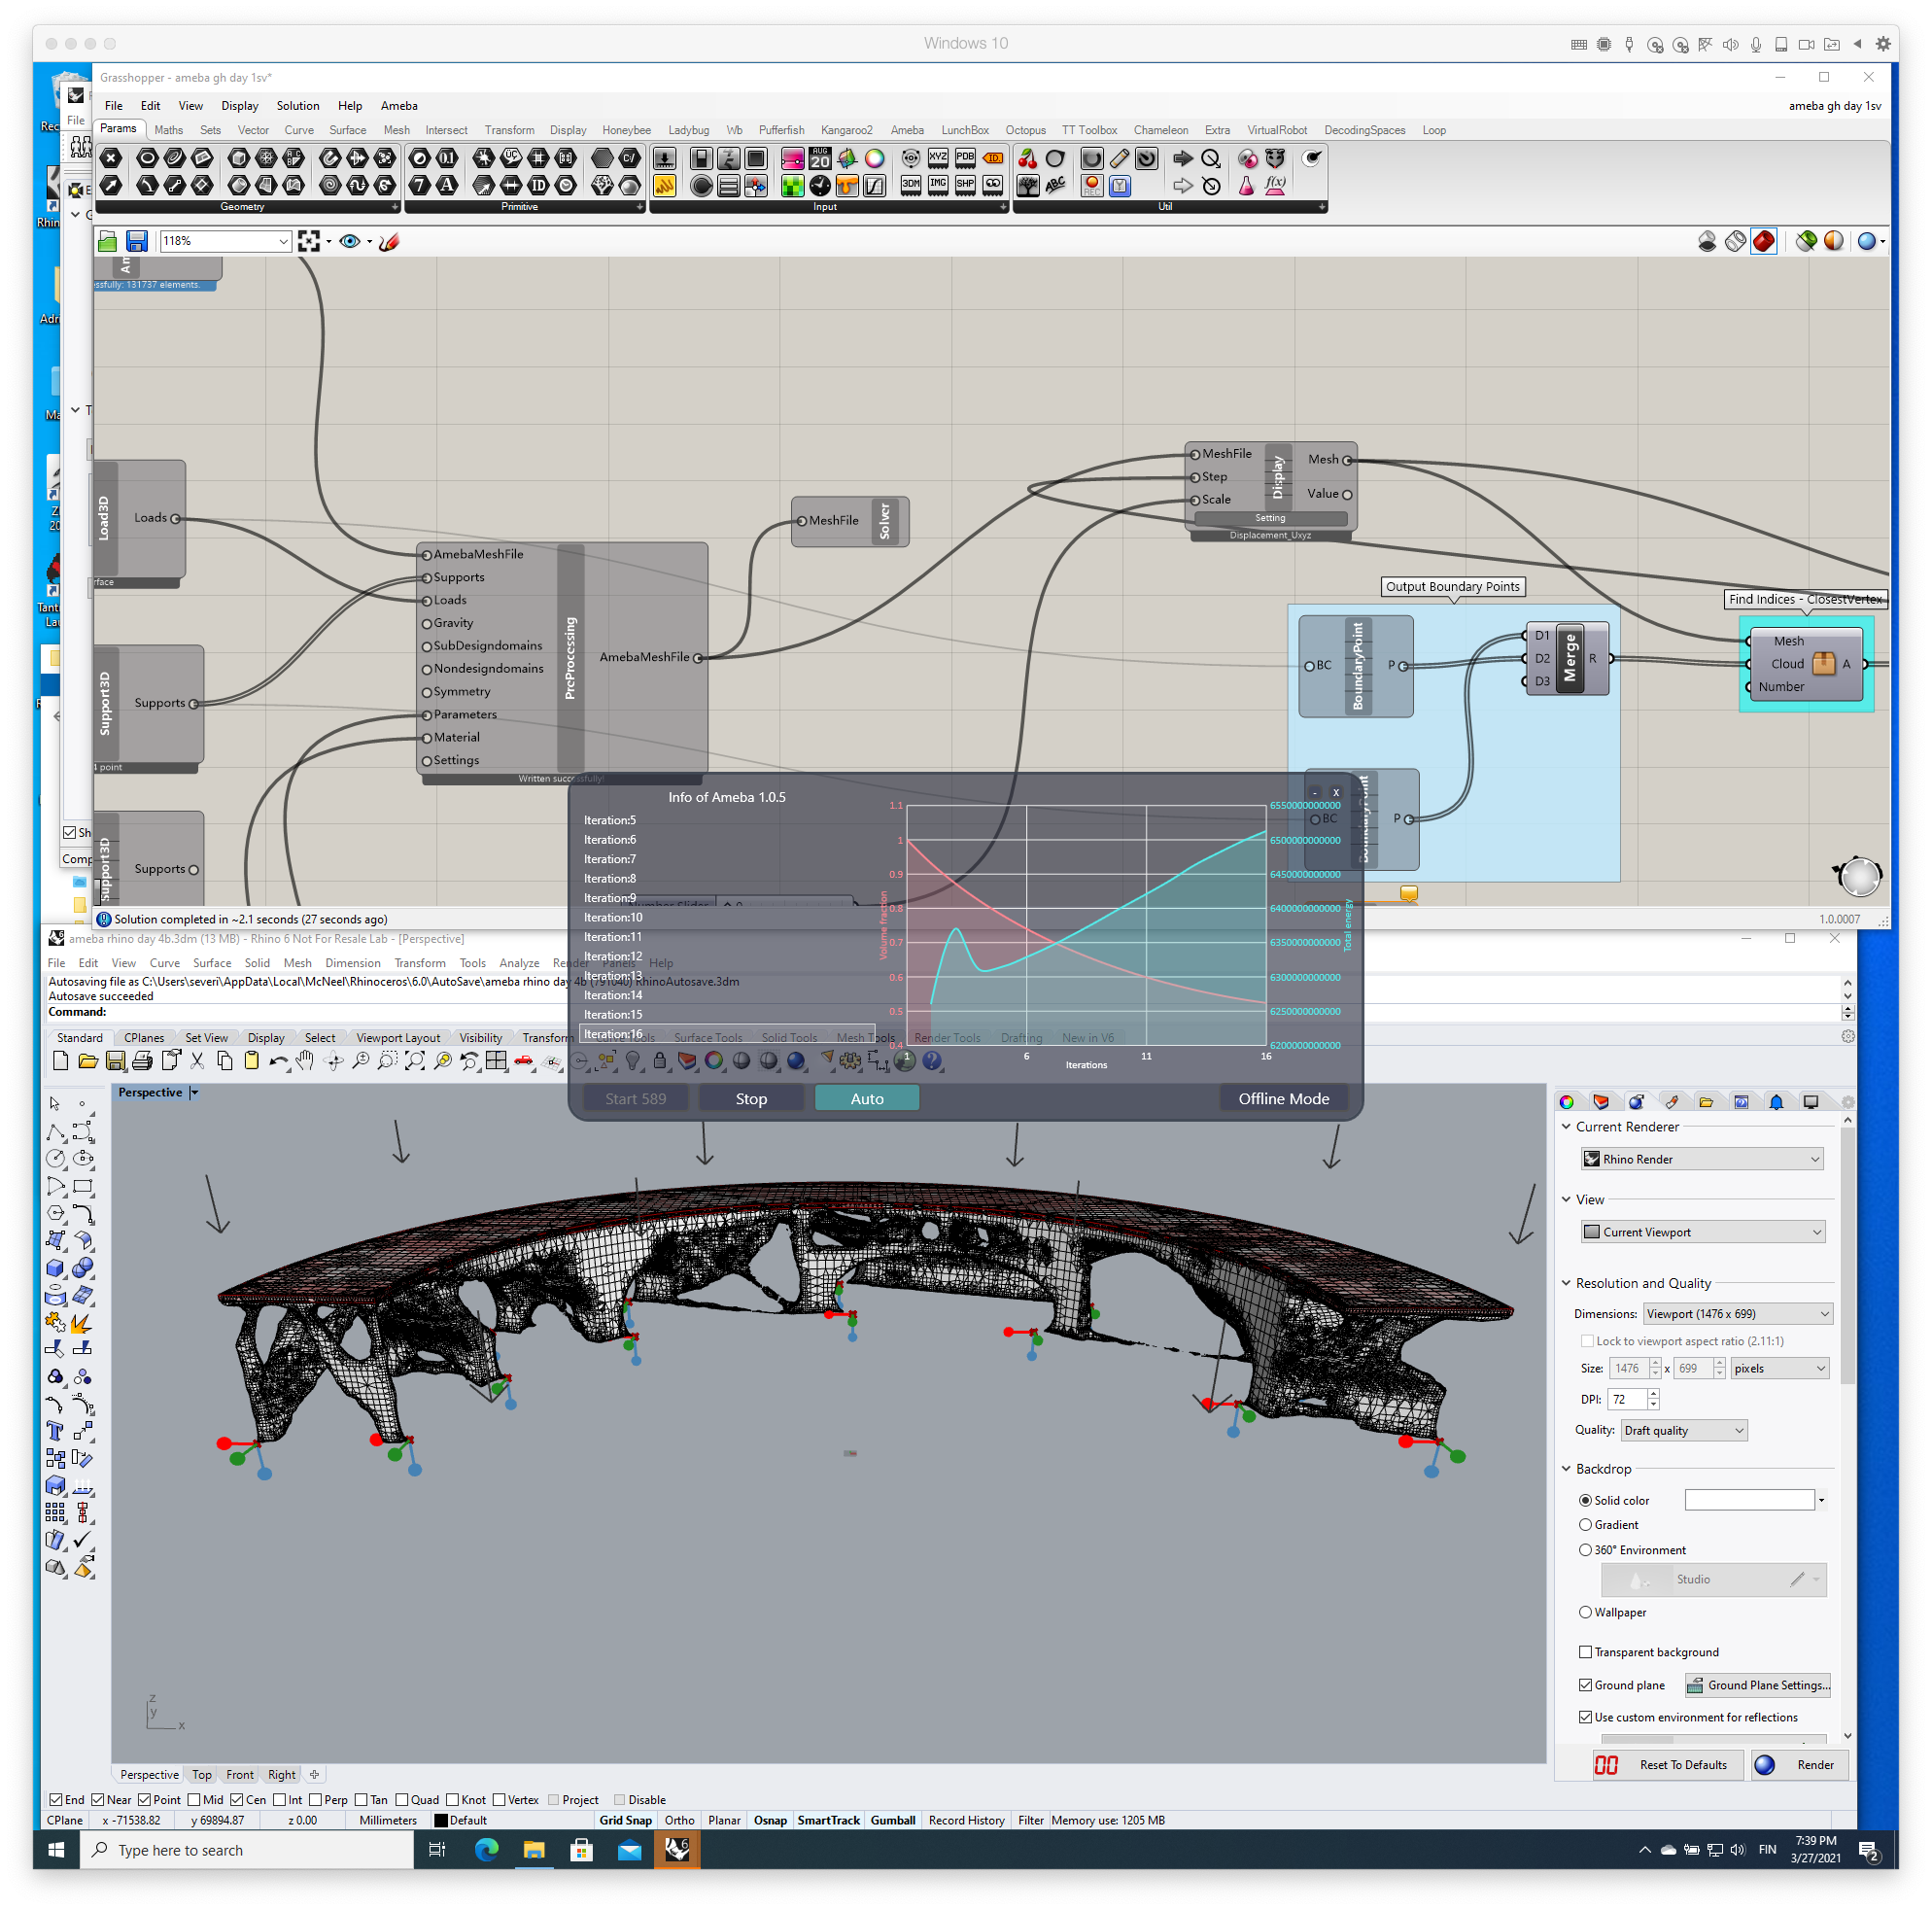Open the Dimensions Viewport dropdown

pos(1738,1313)
